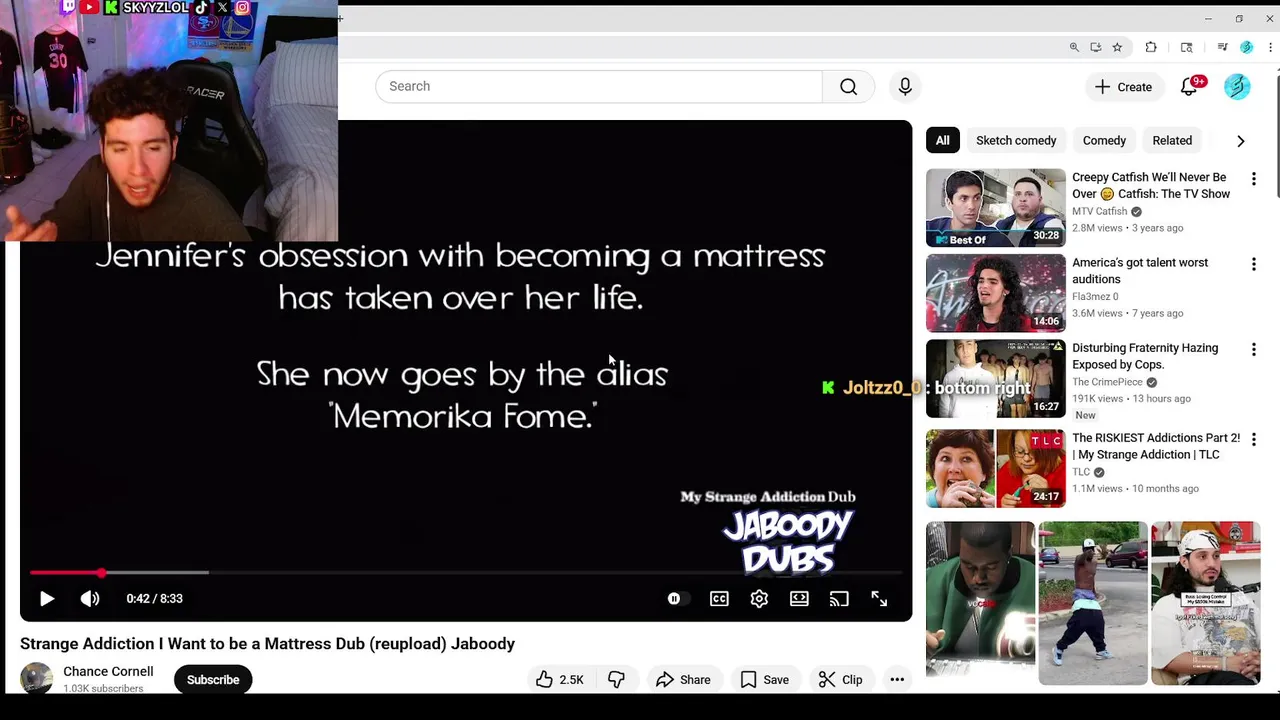
Task: Open the Chrome three-dot menu
Action: (x=1270, y=47)
